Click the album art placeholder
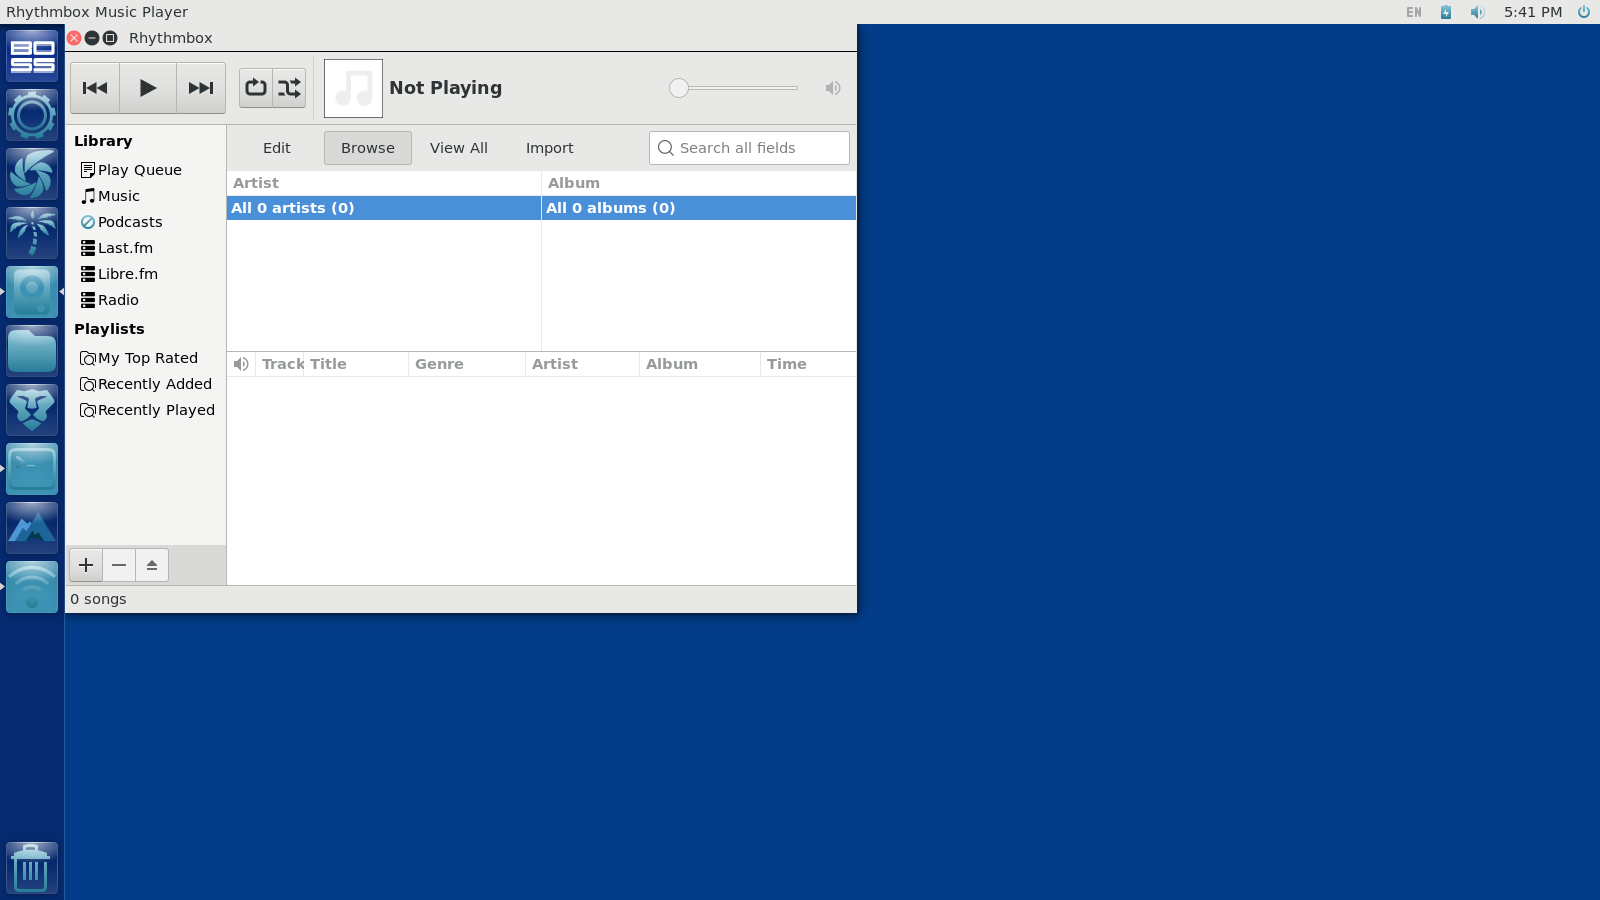 (353, 88)
